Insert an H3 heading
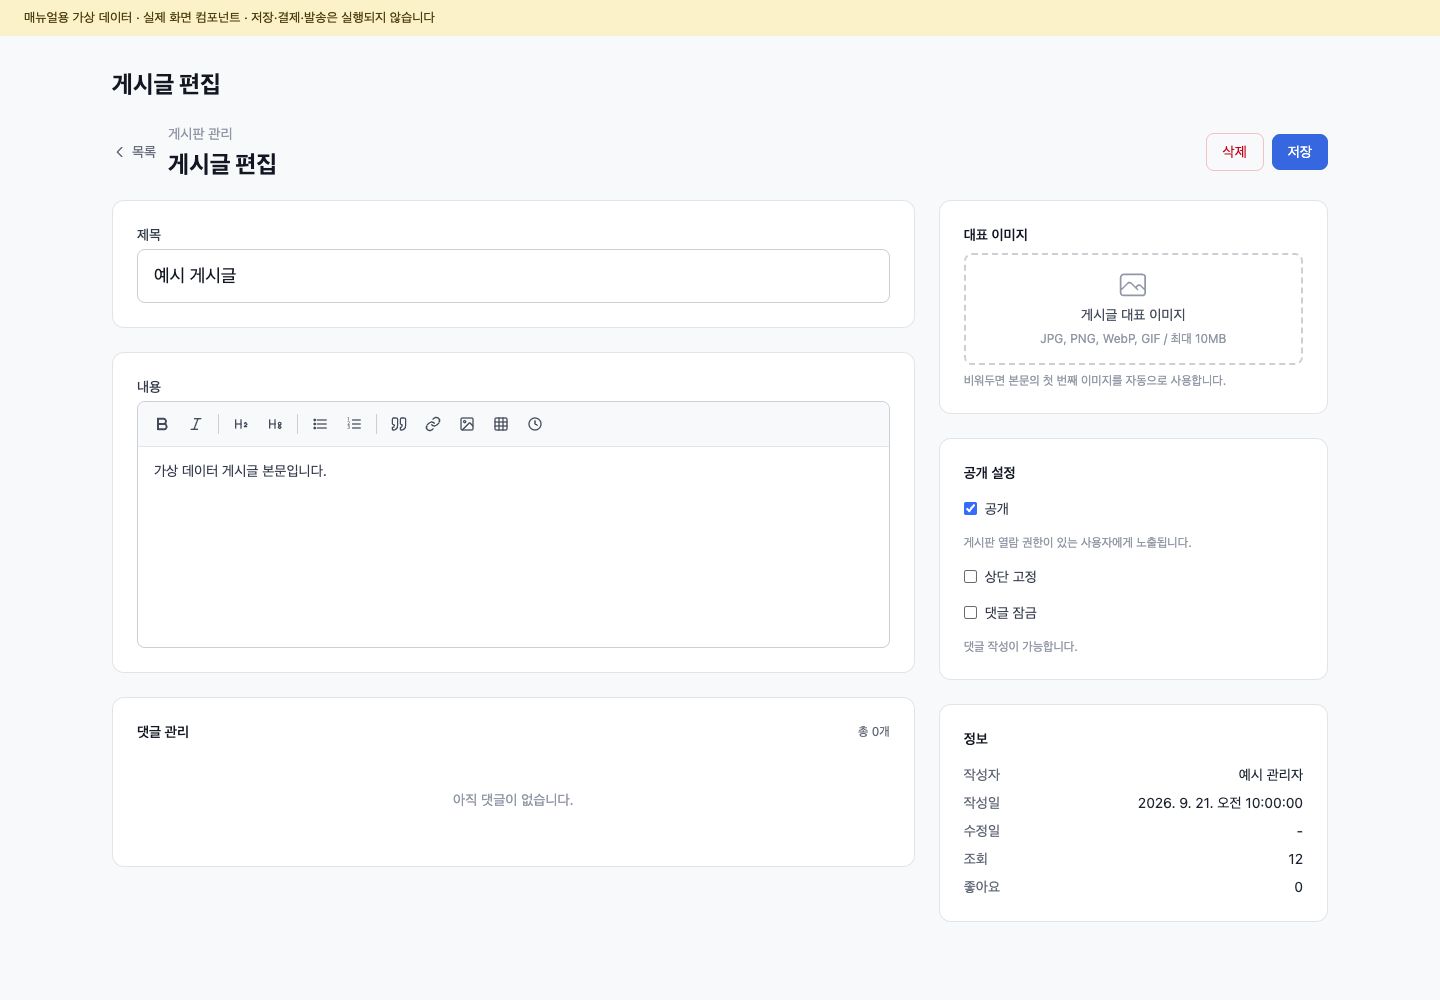1440x1000 pixels. coord(275,424)
